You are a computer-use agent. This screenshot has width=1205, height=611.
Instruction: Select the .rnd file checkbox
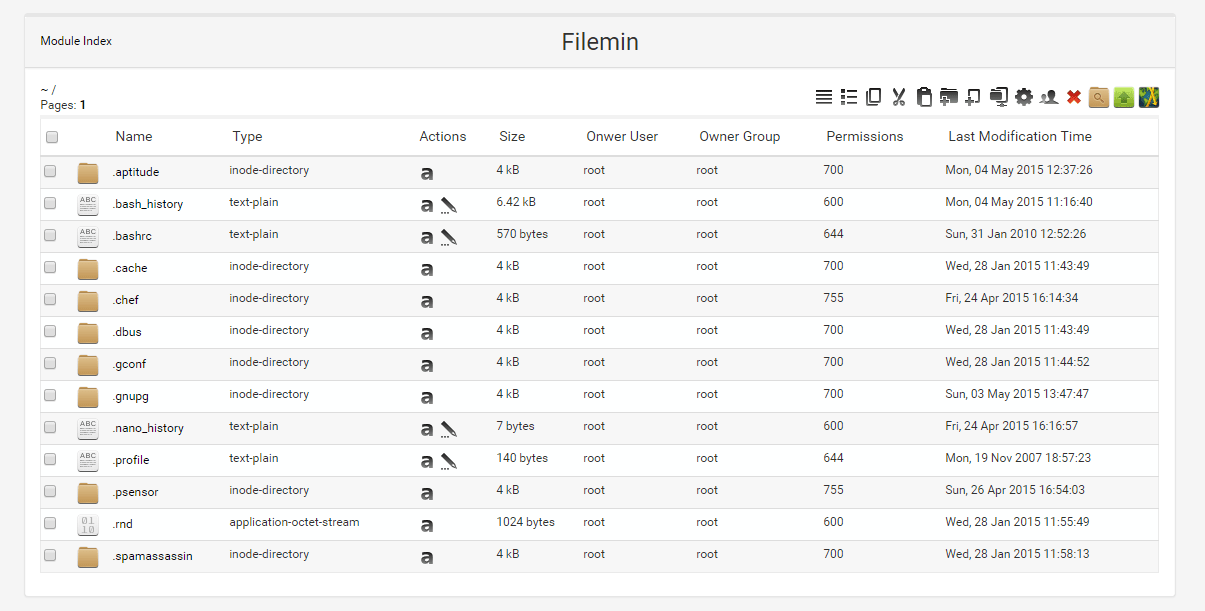50,523
